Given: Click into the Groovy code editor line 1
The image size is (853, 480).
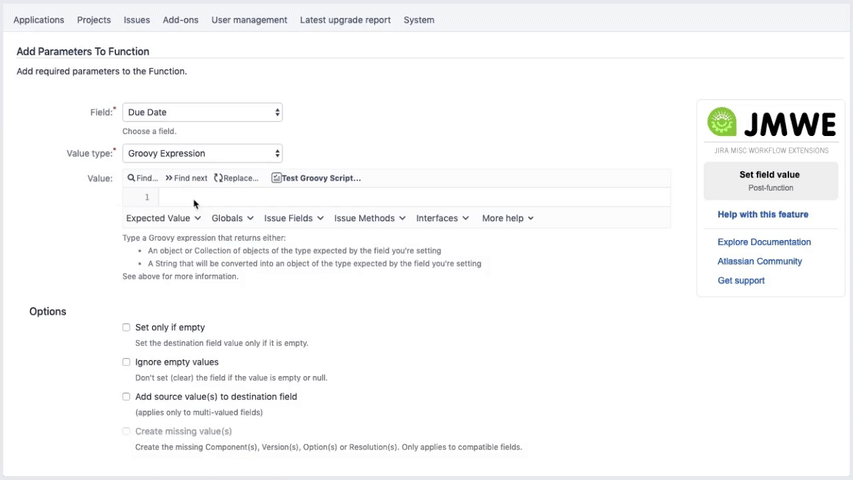Looking at the screenshot, I should (x=415, y=197).
